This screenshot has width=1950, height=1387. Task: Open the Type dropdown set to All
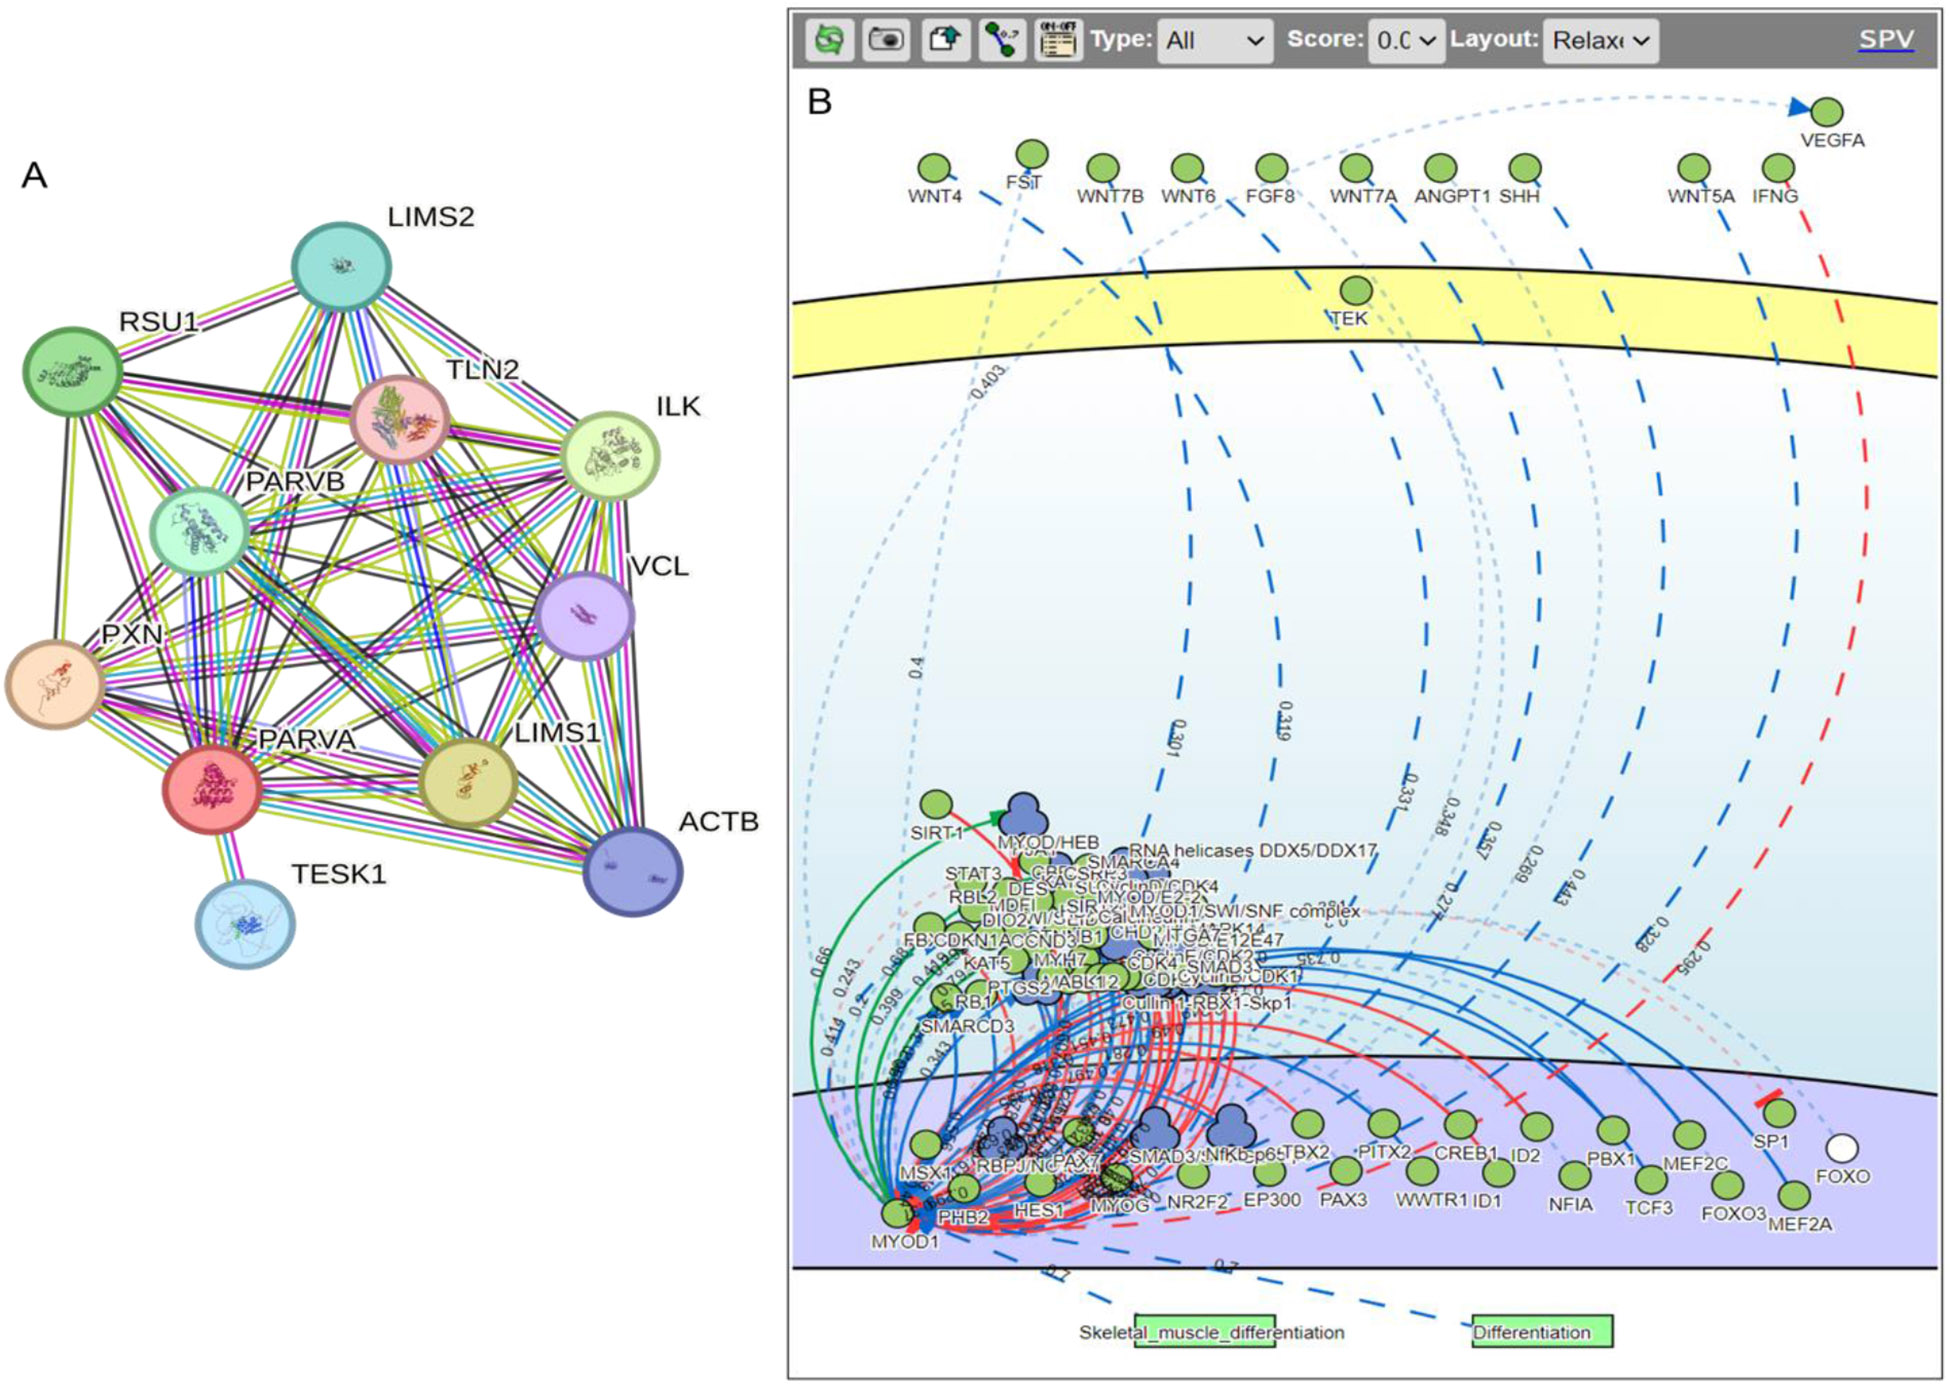[1214, 41]
